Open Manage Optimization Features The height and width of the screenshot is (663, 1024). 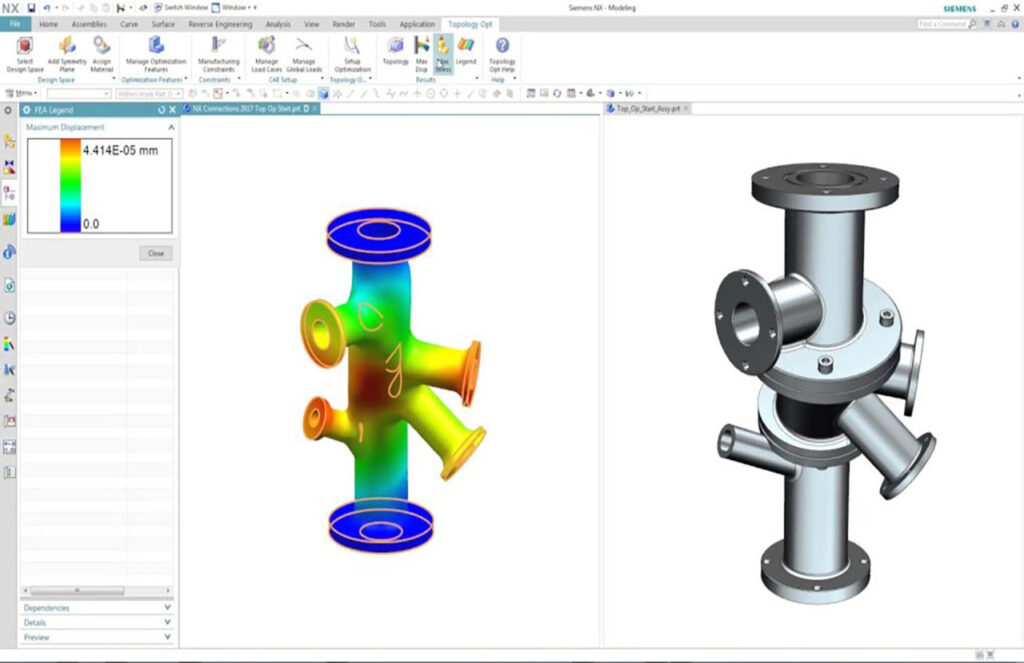[x=155, y=51]
